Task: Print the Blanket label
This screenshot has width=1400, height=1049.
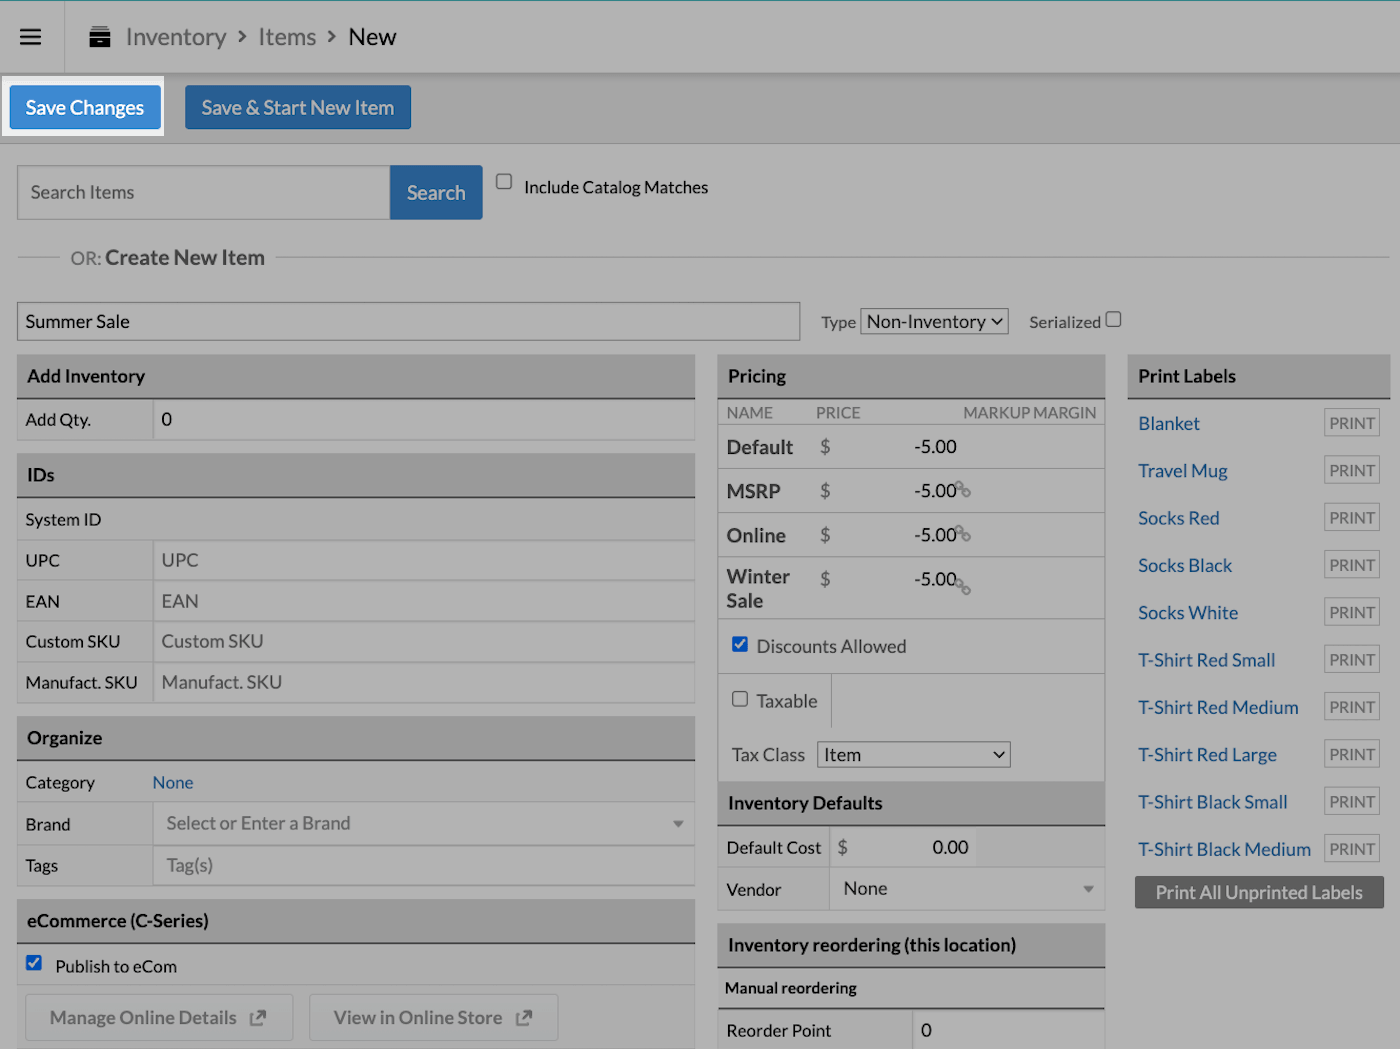Action: (1352, 423)
